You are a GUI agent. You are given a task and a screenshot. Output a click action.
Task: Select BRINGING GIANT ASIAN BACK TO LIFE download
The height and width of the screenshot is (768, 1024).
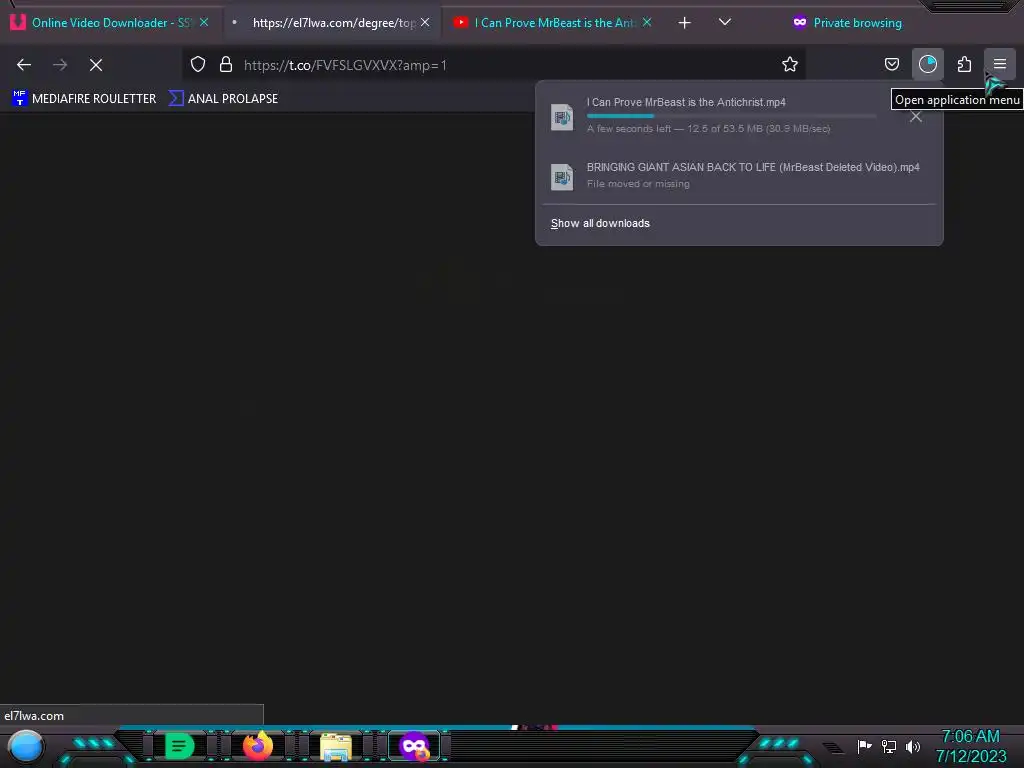click(739, 175)
